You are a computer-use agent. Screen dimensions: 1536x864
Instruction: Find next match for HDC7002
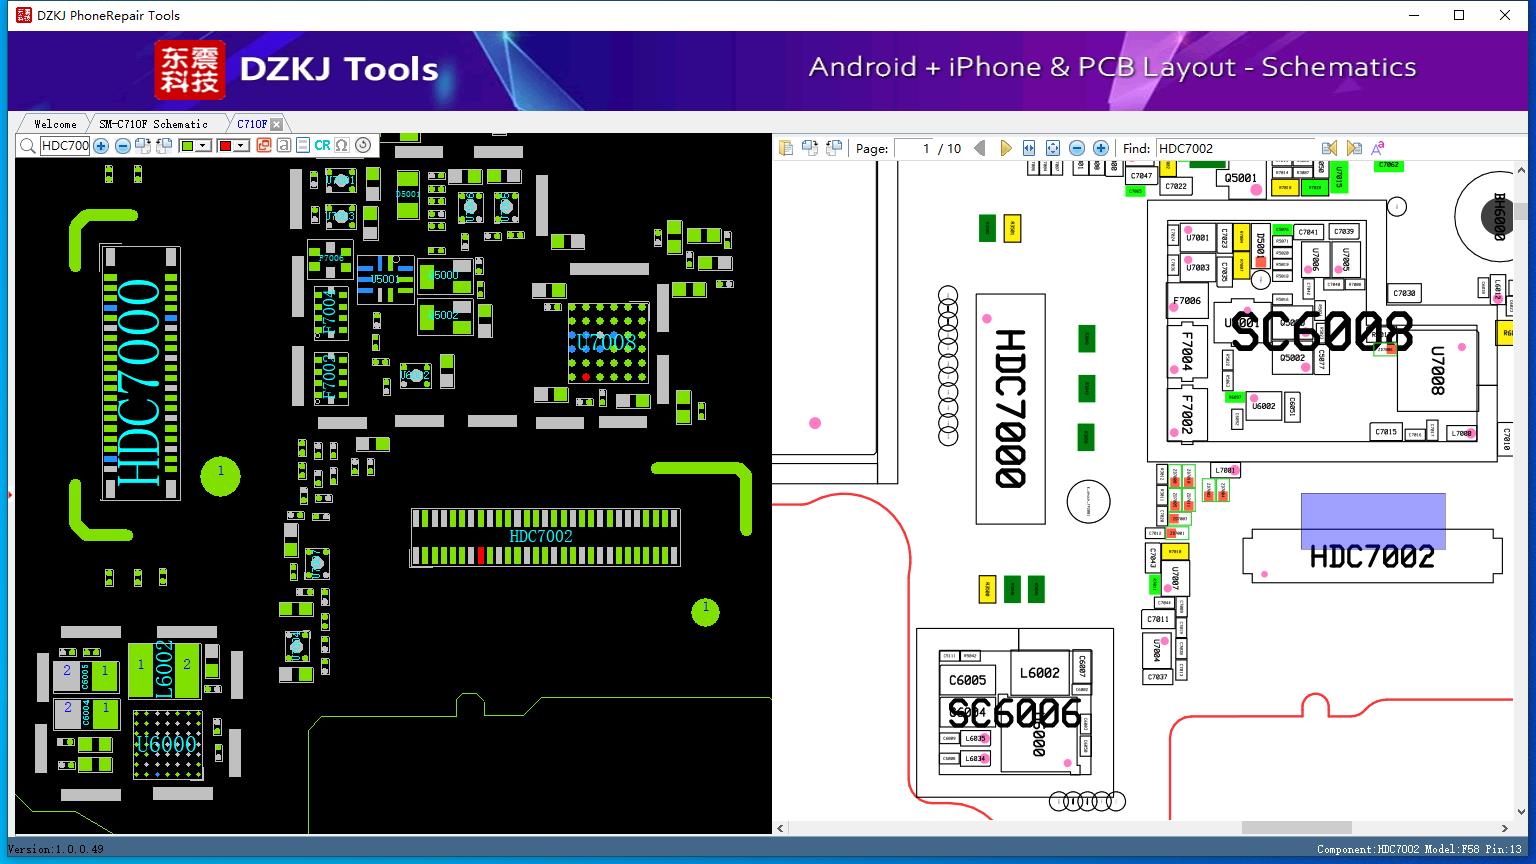tap(1354, 148)
